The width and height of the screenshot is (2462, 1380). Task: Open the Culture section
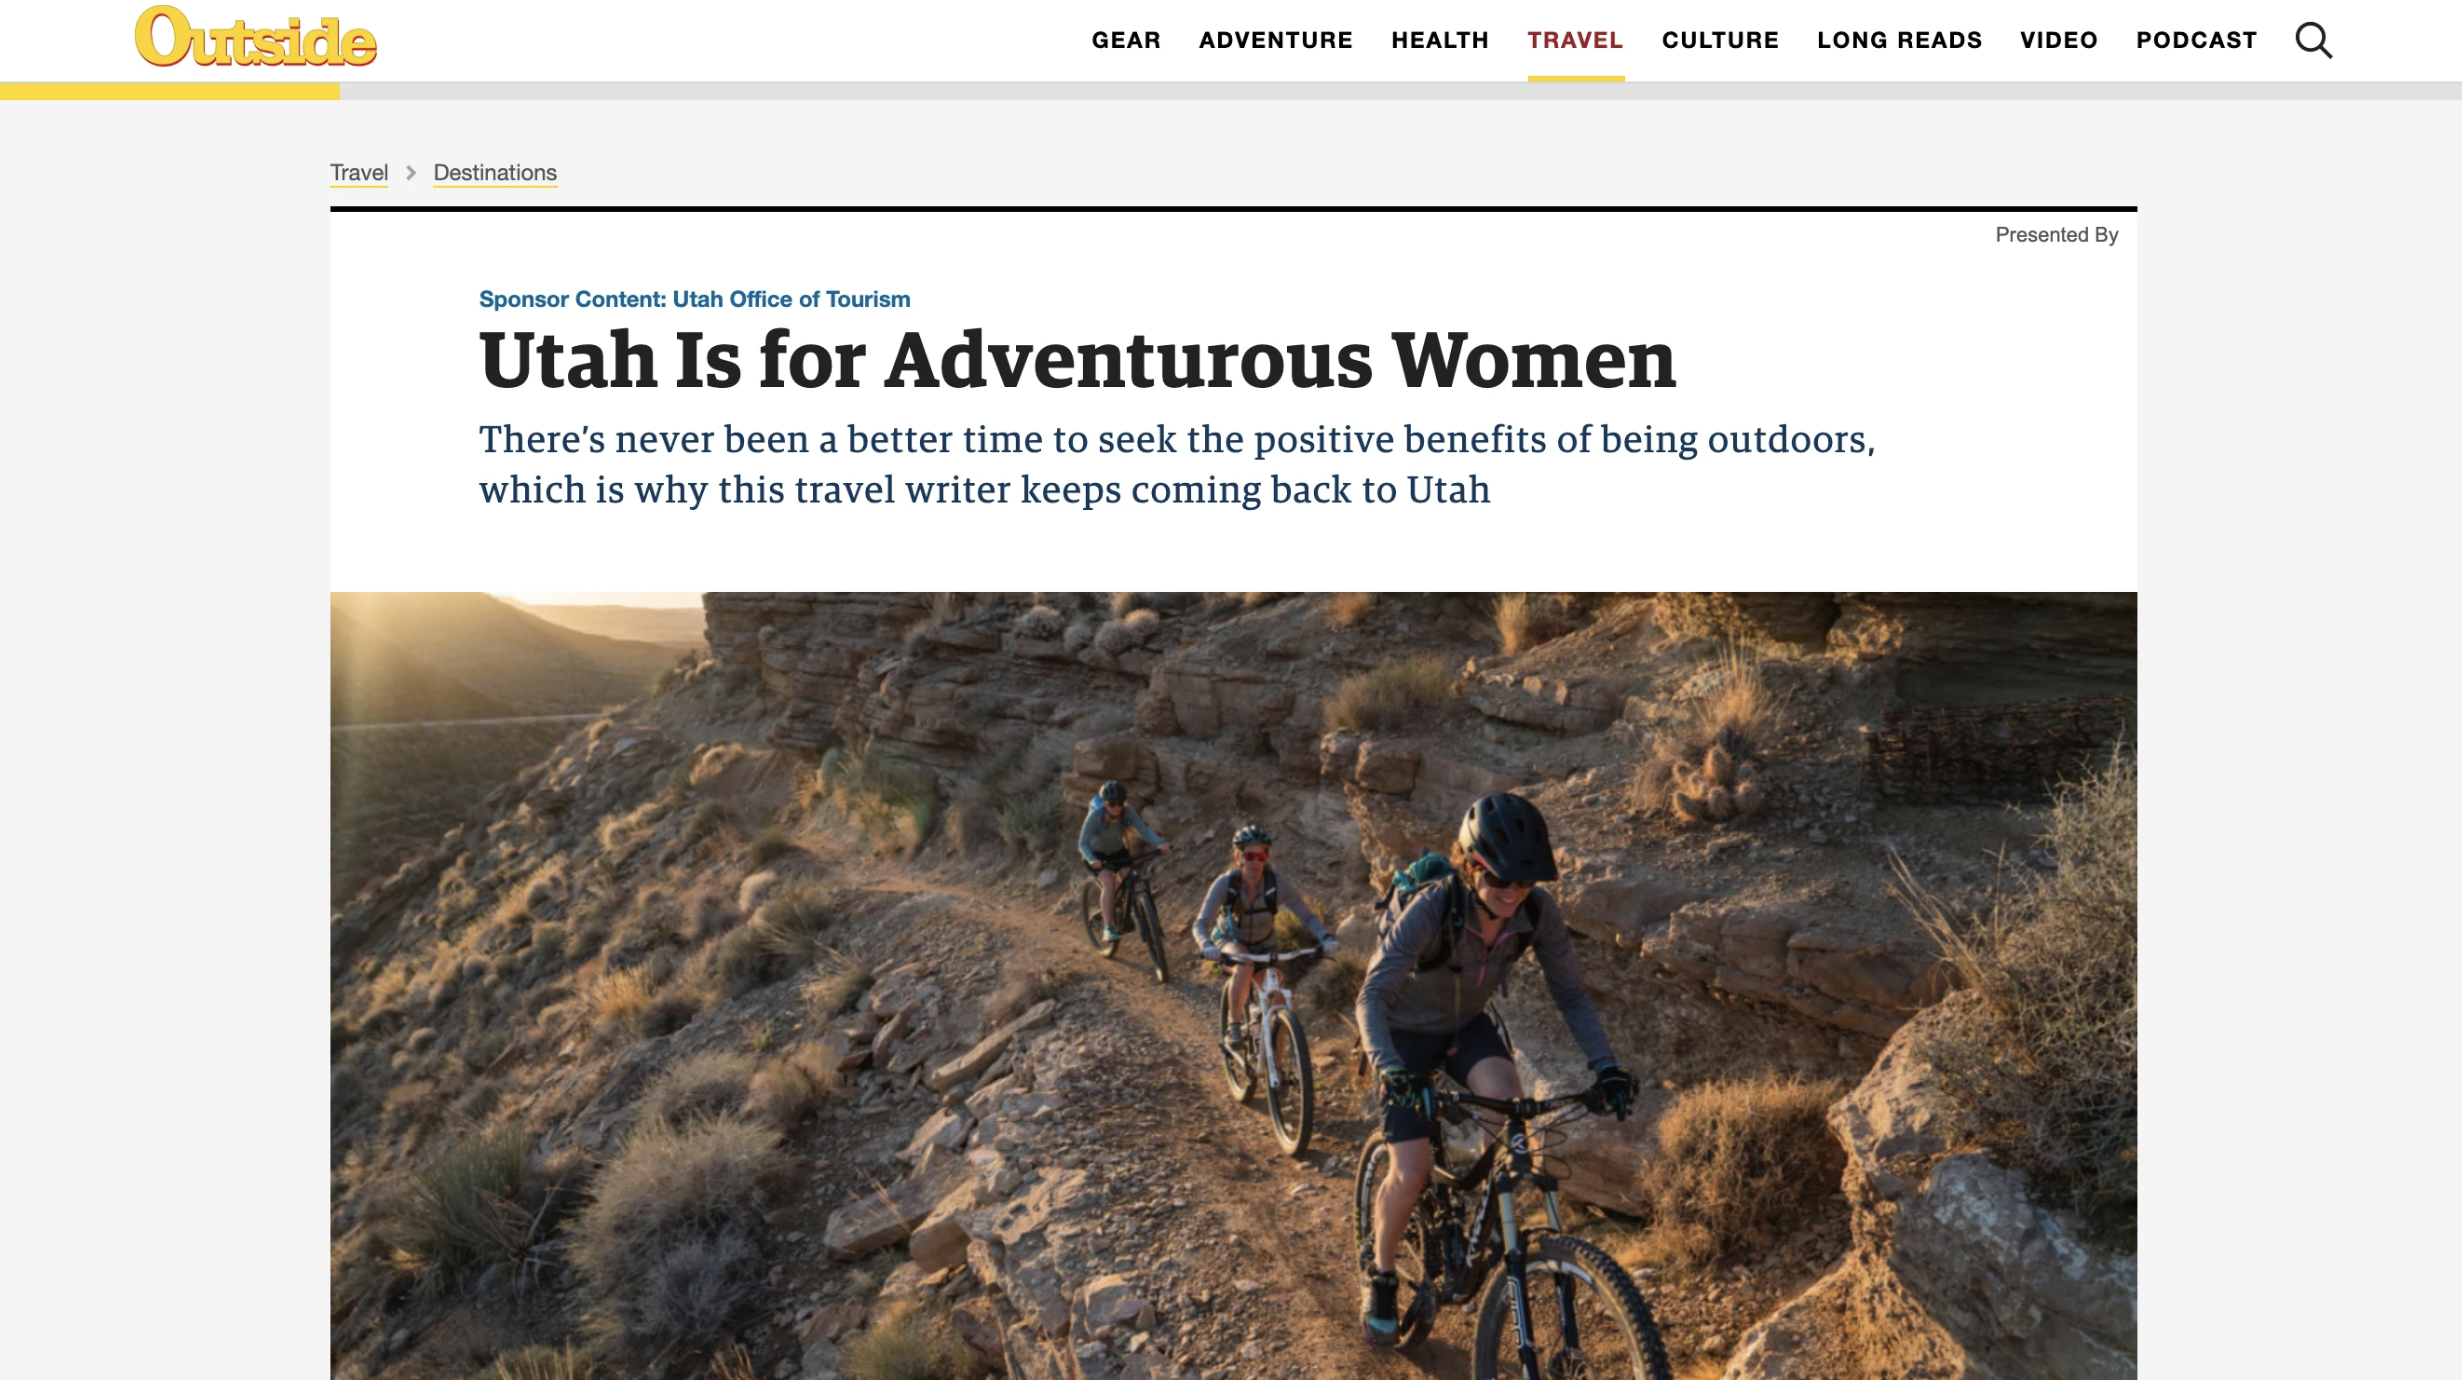(1720, 40)
